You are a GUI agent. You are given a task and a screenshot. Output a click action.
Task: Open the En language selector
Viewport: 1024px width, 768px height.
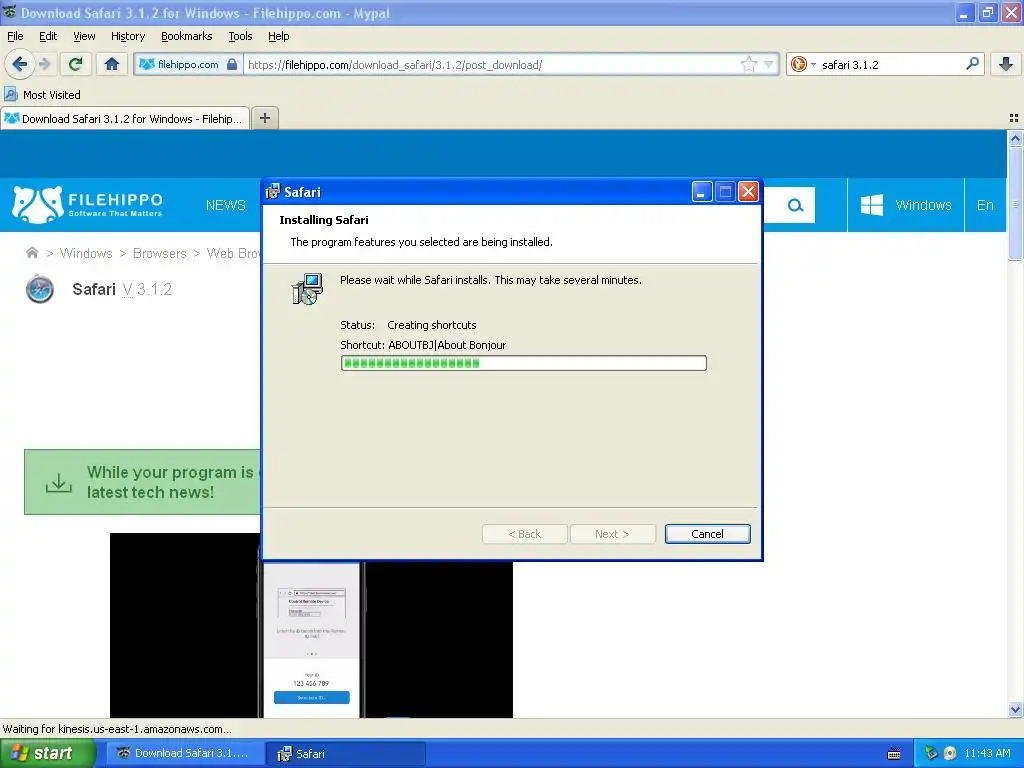985,205
